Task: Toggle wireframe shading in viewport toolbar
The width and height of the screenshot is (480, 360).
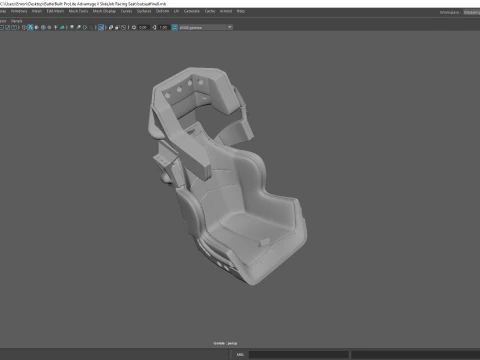Action: (x=24, y=27)
